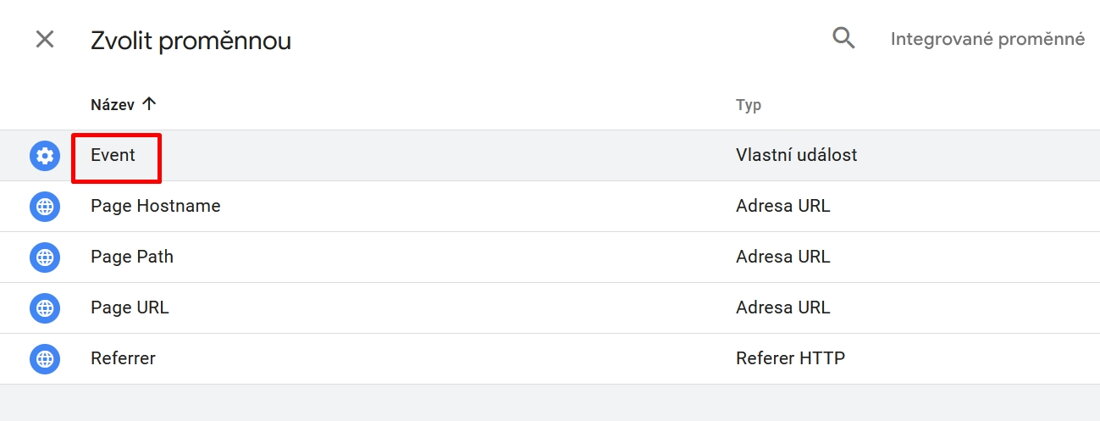1100x421 pixels.
Task: Choose the Page Hostname variable
Action: 156,206
